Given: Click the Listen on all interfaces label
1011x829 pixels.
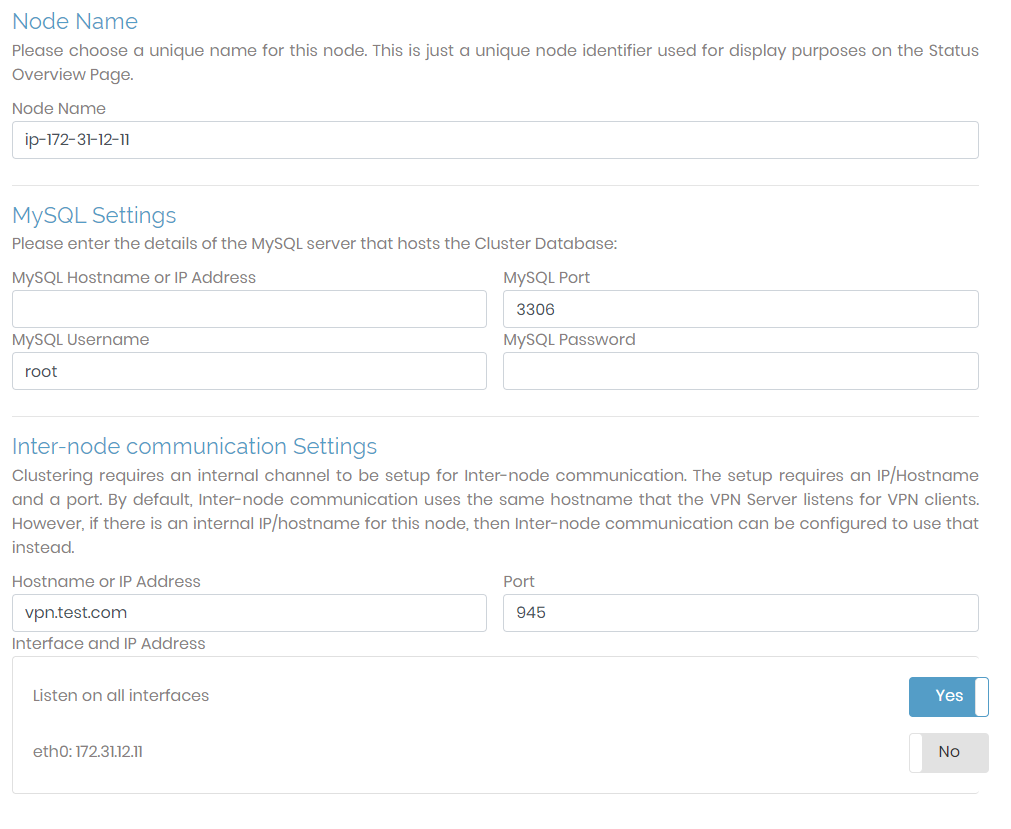Looking at the screenshot, I should [x=120, y=695].
